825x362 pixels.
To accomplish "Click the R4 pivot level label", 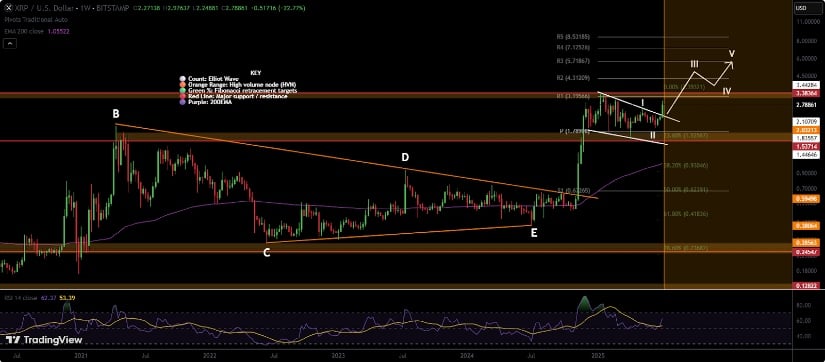I will 573,47.
